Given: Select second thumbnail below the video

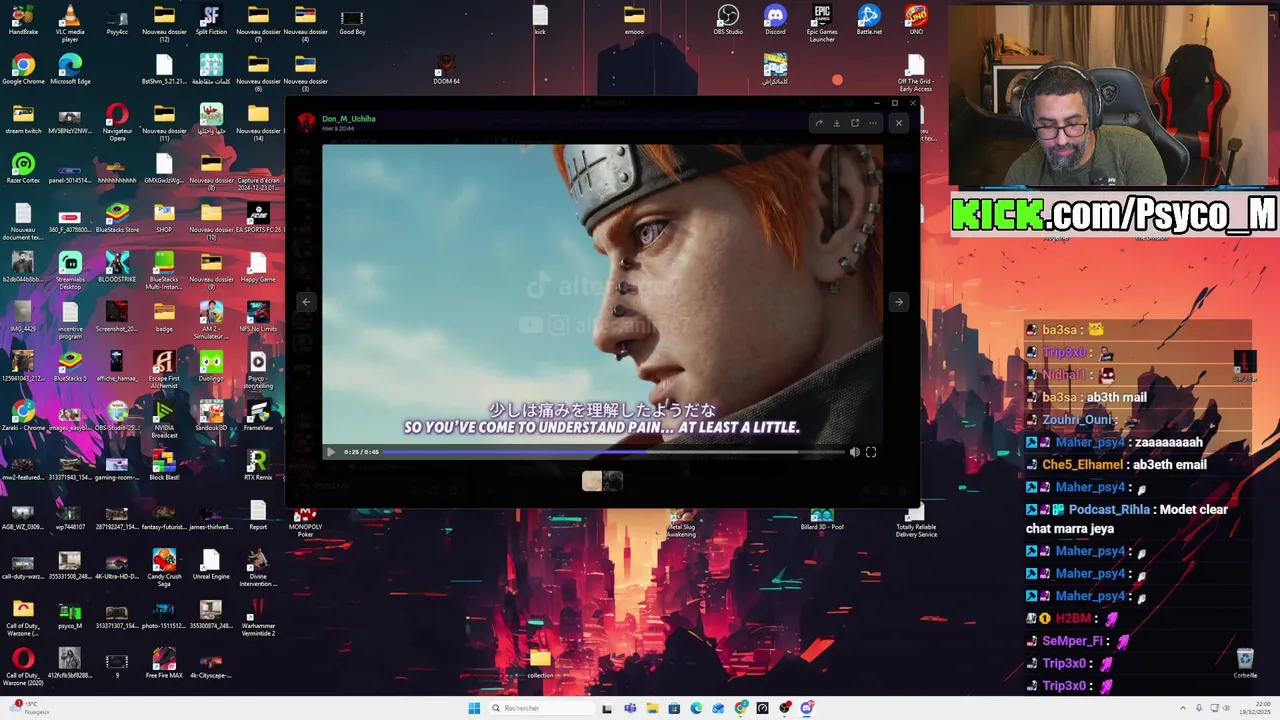Looking at the screenshot, I should [613, 482].
